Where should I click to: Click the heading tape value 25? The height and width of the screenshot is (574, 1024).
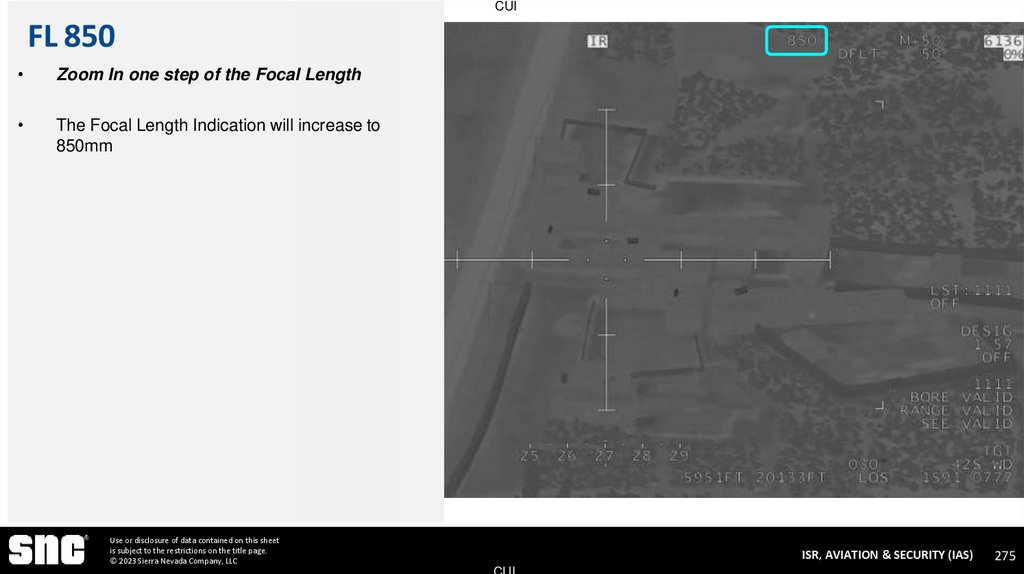(529, 456)
